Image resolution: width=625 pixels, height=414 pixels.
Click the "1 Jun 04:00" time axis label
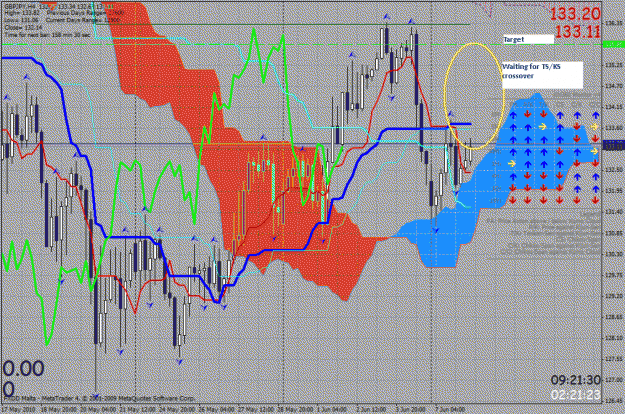332,409
